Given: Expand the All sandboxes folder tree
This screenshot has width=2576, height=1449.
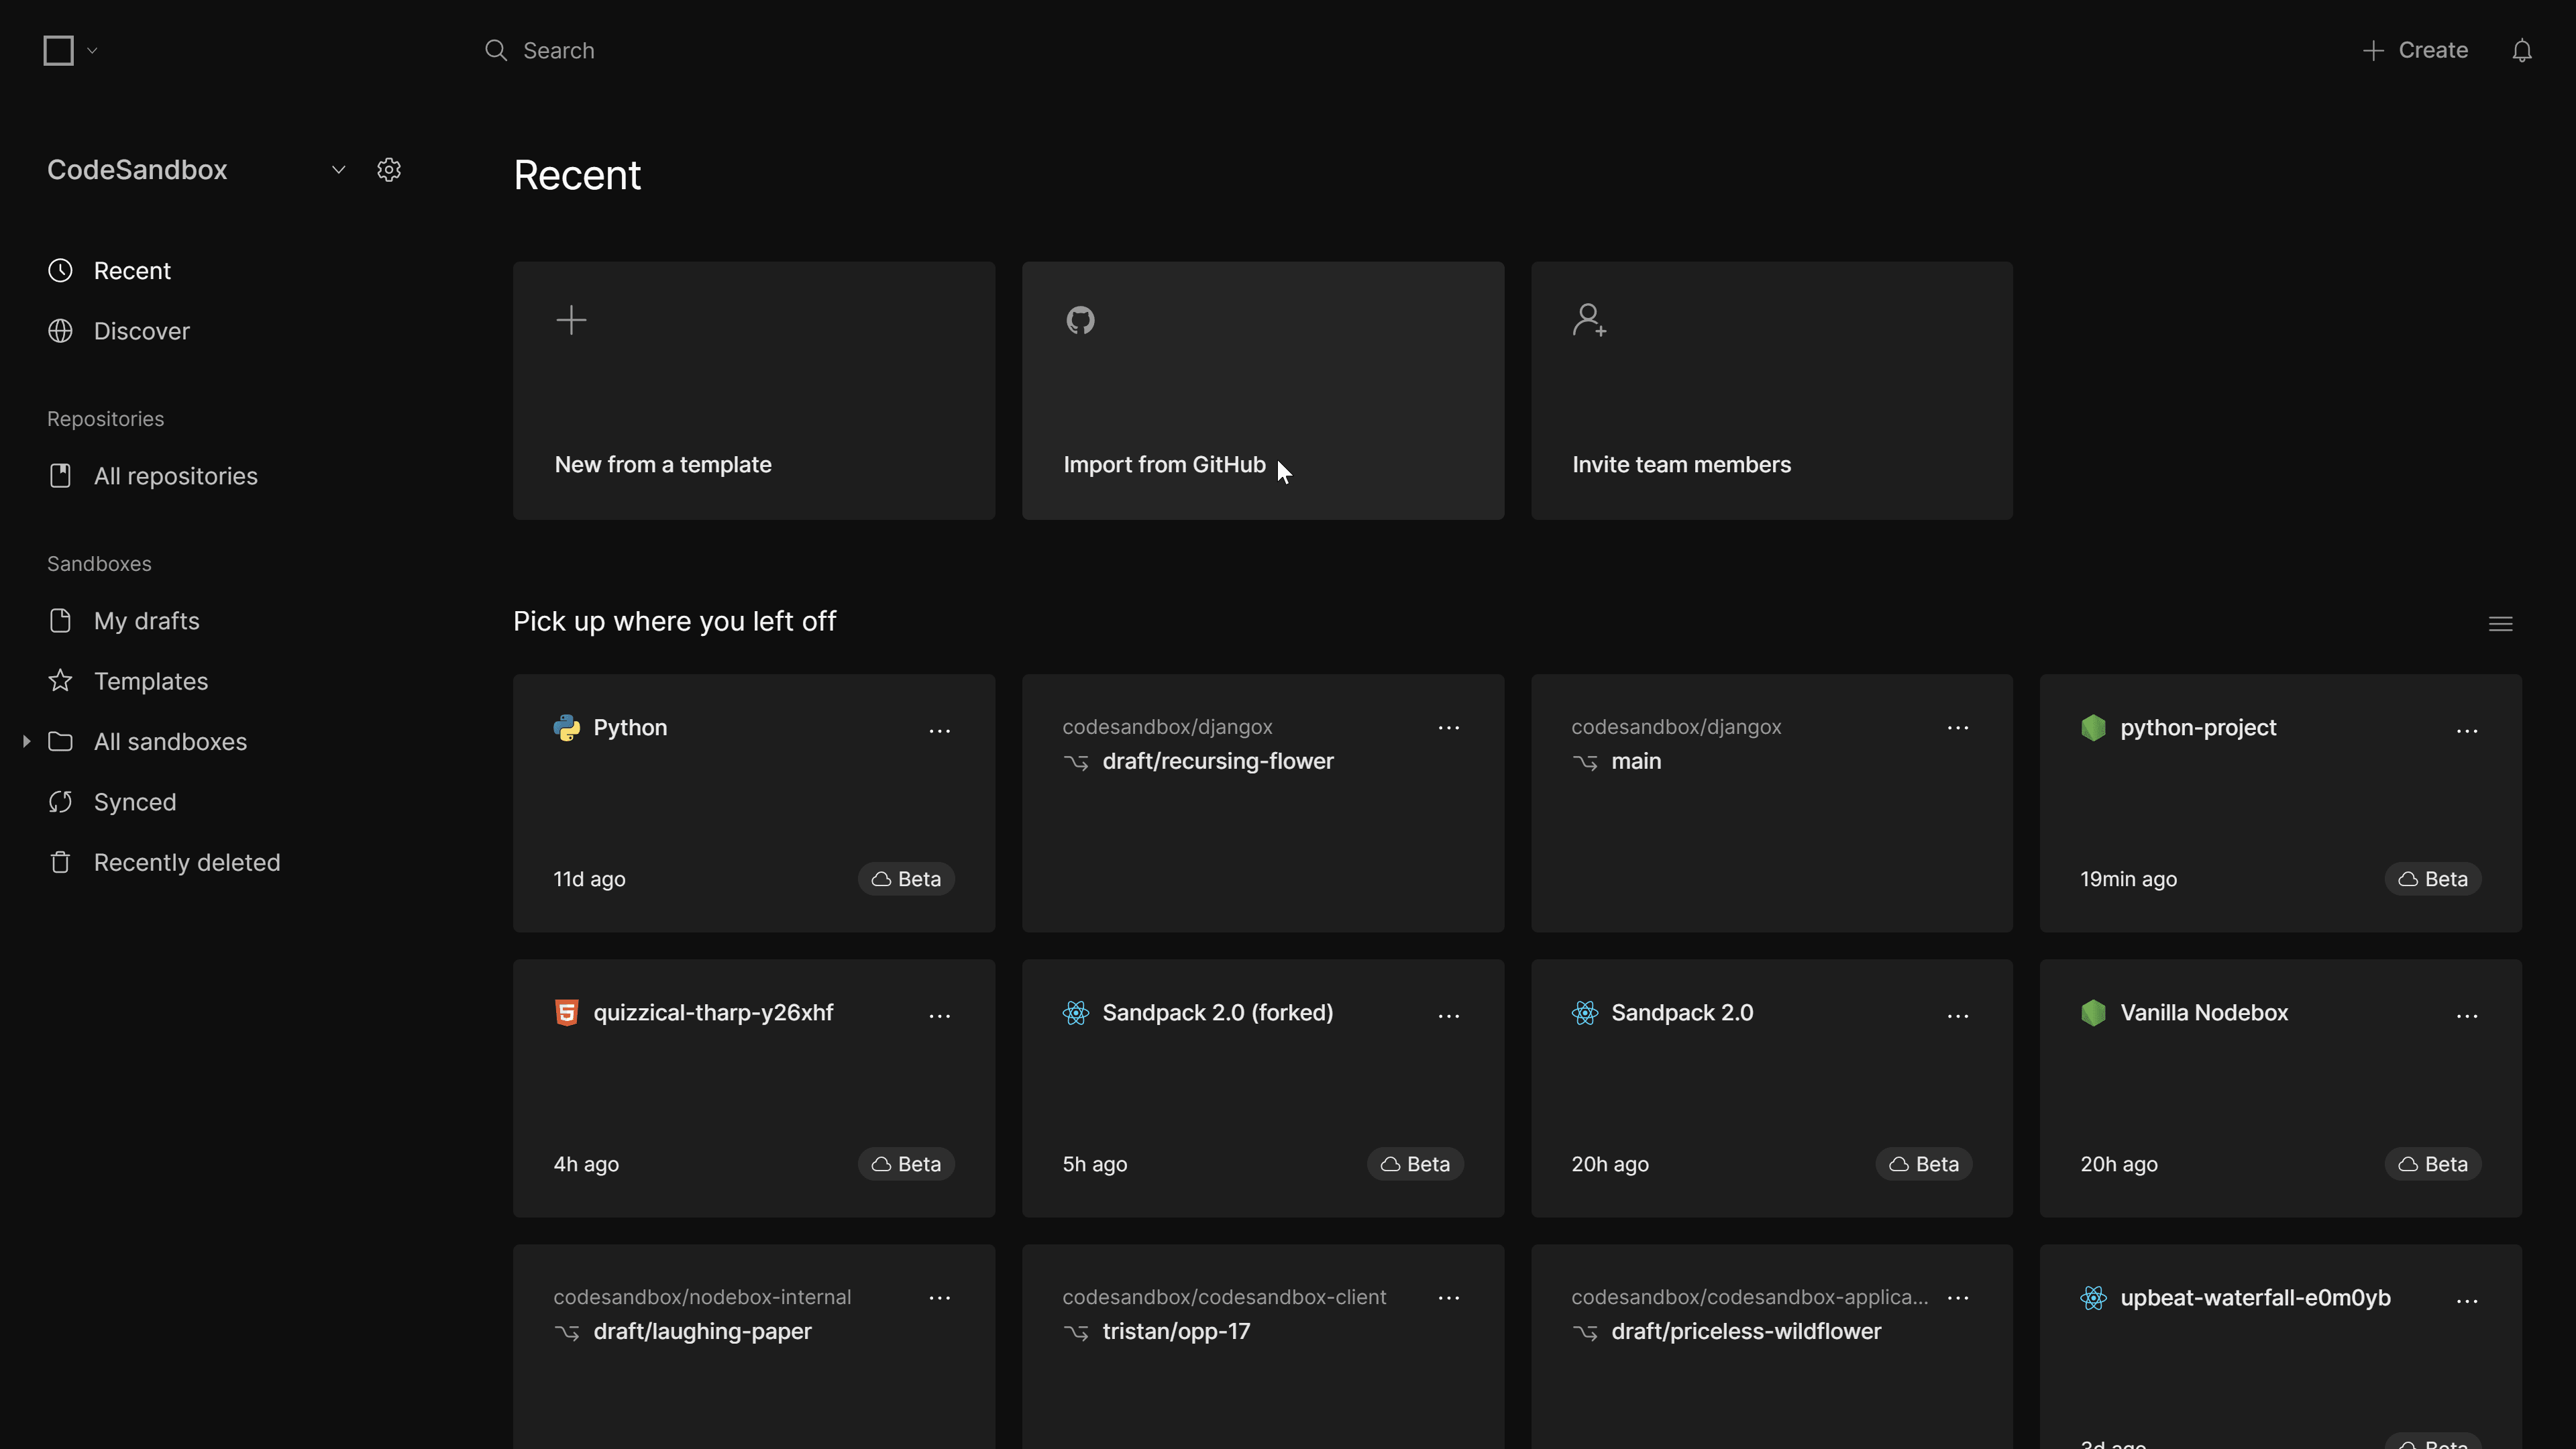Looking at the screenshot, I should (26, 741).
